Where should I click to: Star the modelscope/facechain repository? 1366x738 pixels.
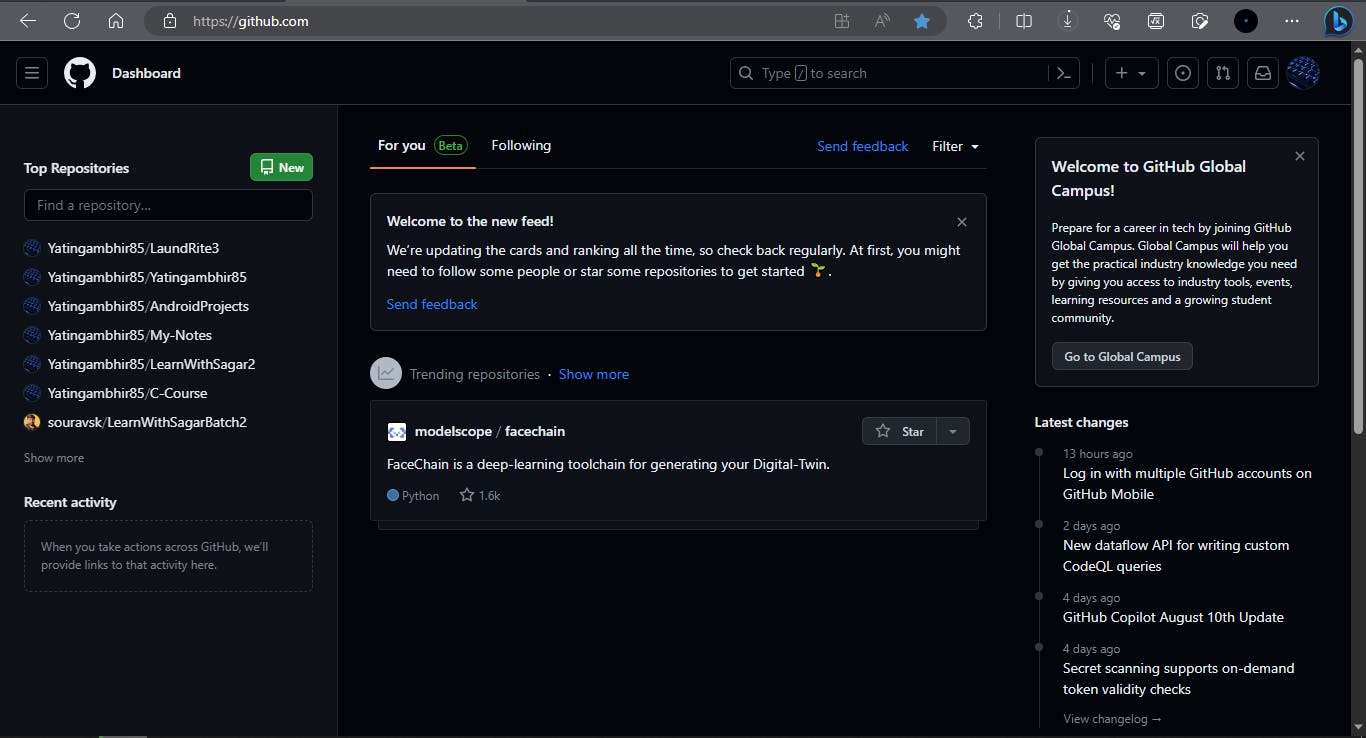pyautogui.click(x=900, y=431)
